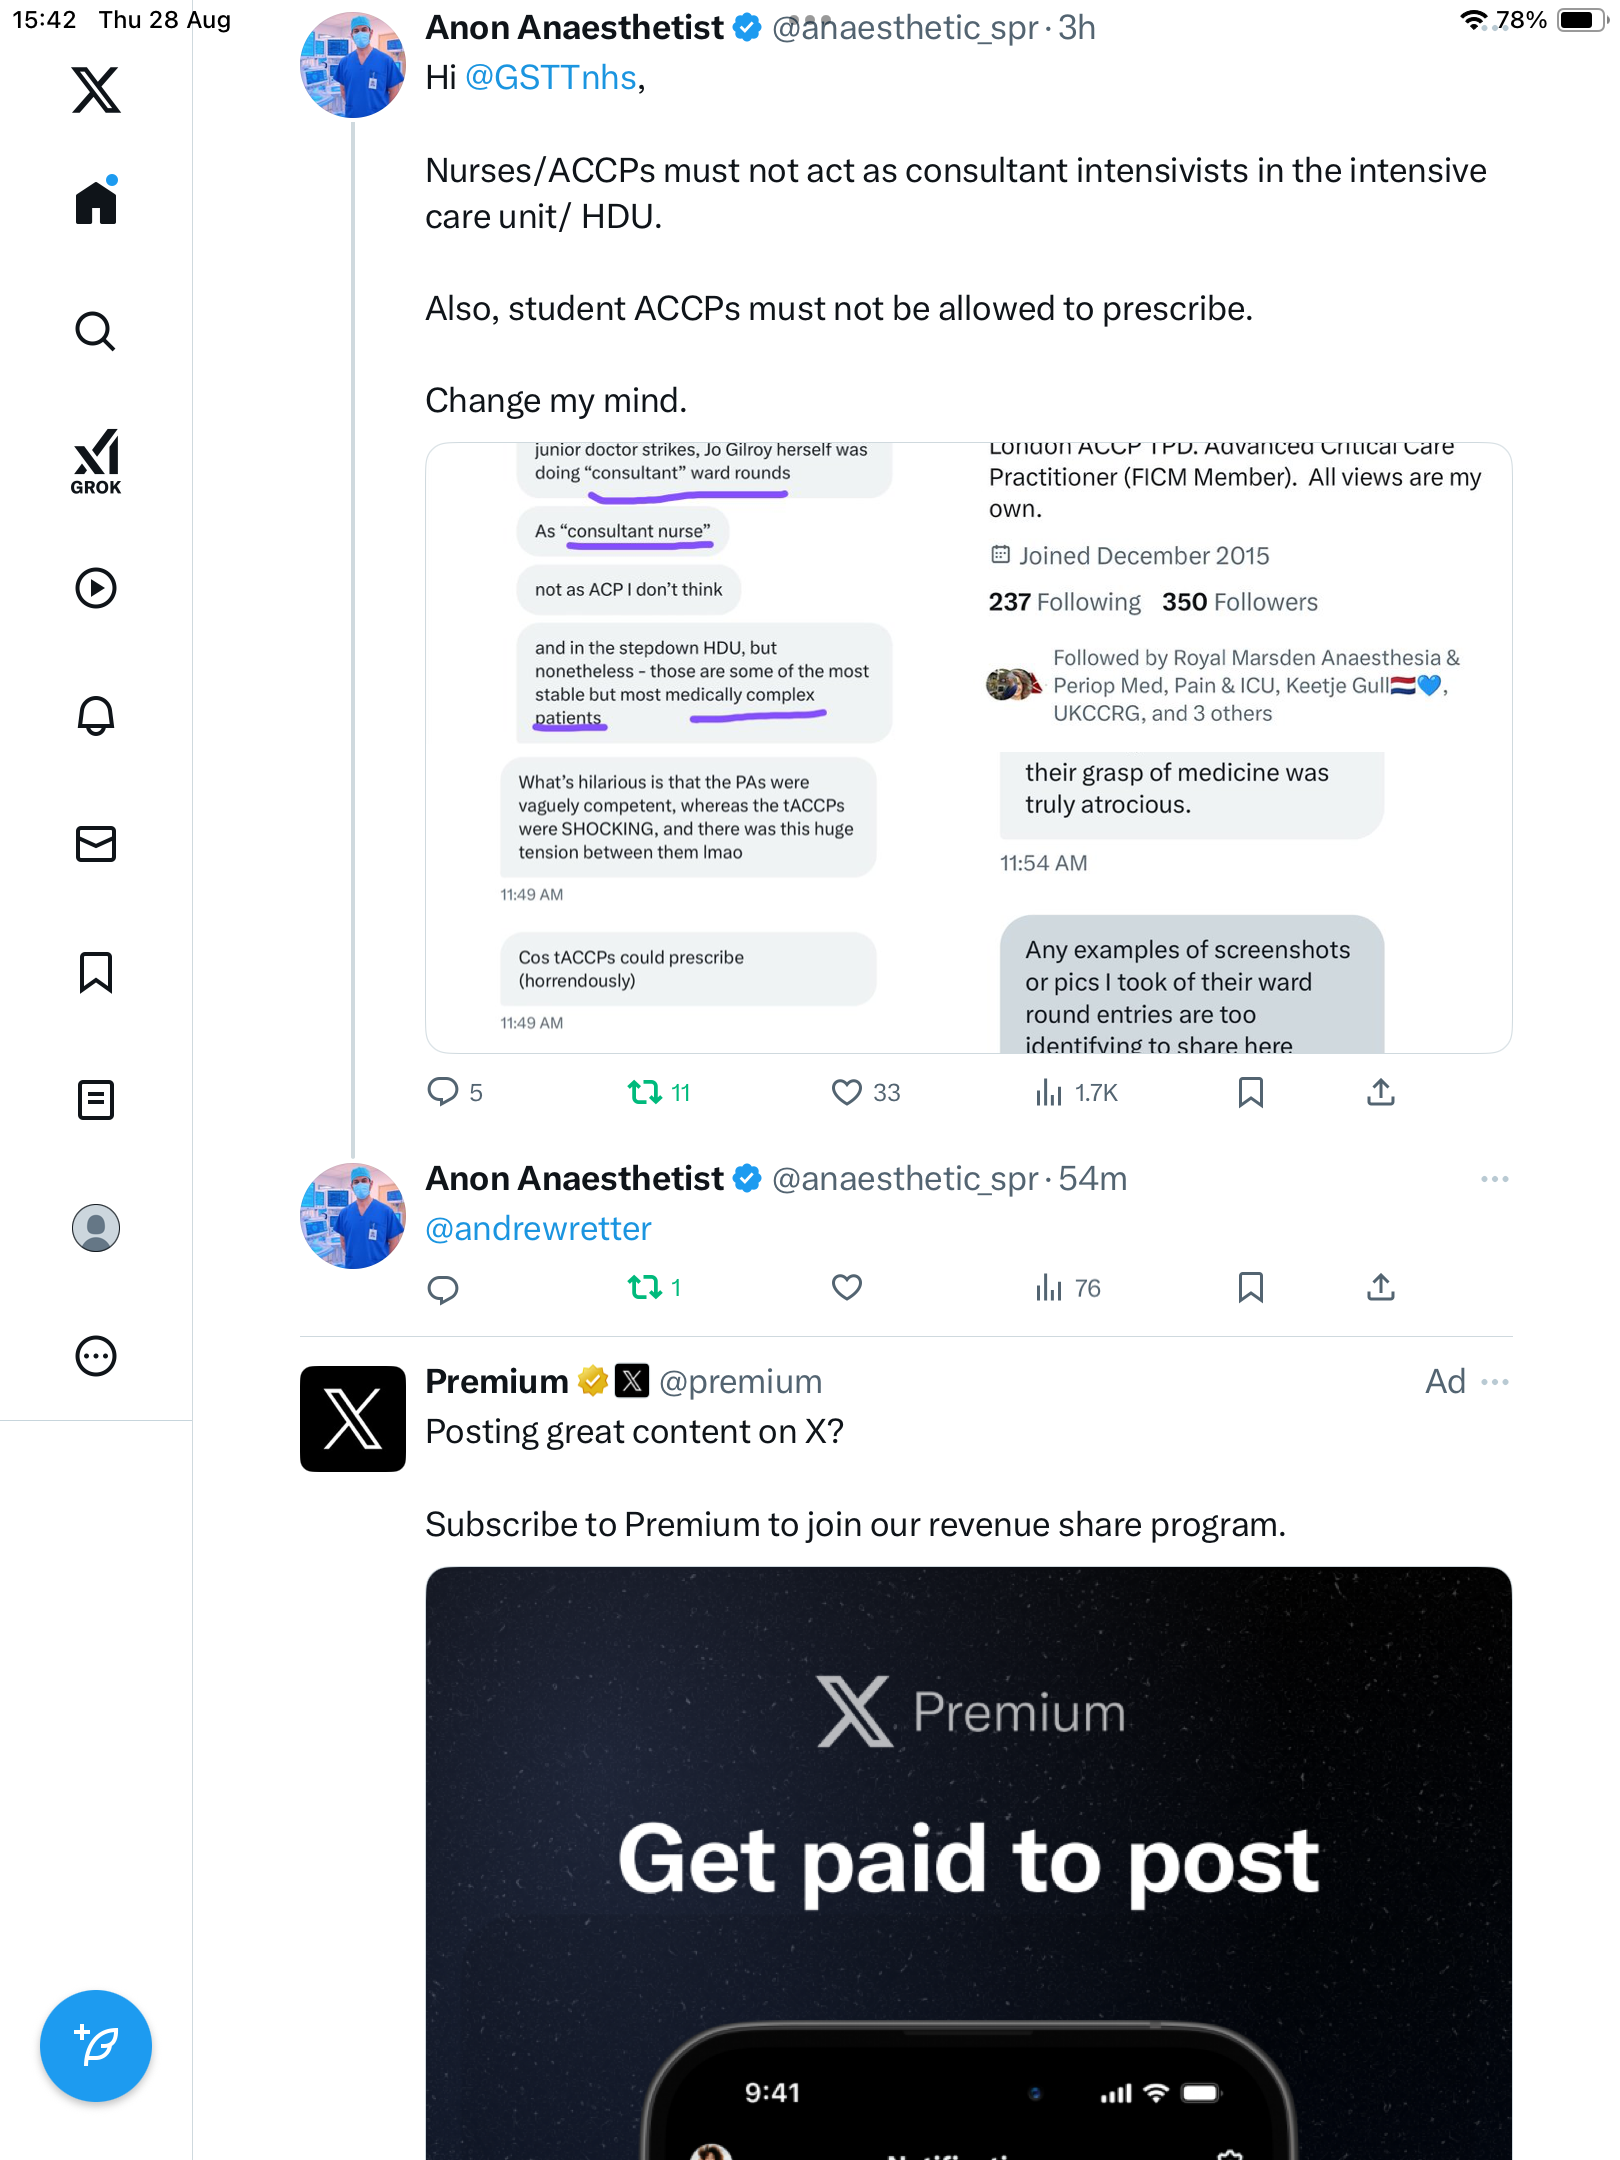
Task: Bookmark the @andrewretter reply post
Action: (x=1251, y=1288)
